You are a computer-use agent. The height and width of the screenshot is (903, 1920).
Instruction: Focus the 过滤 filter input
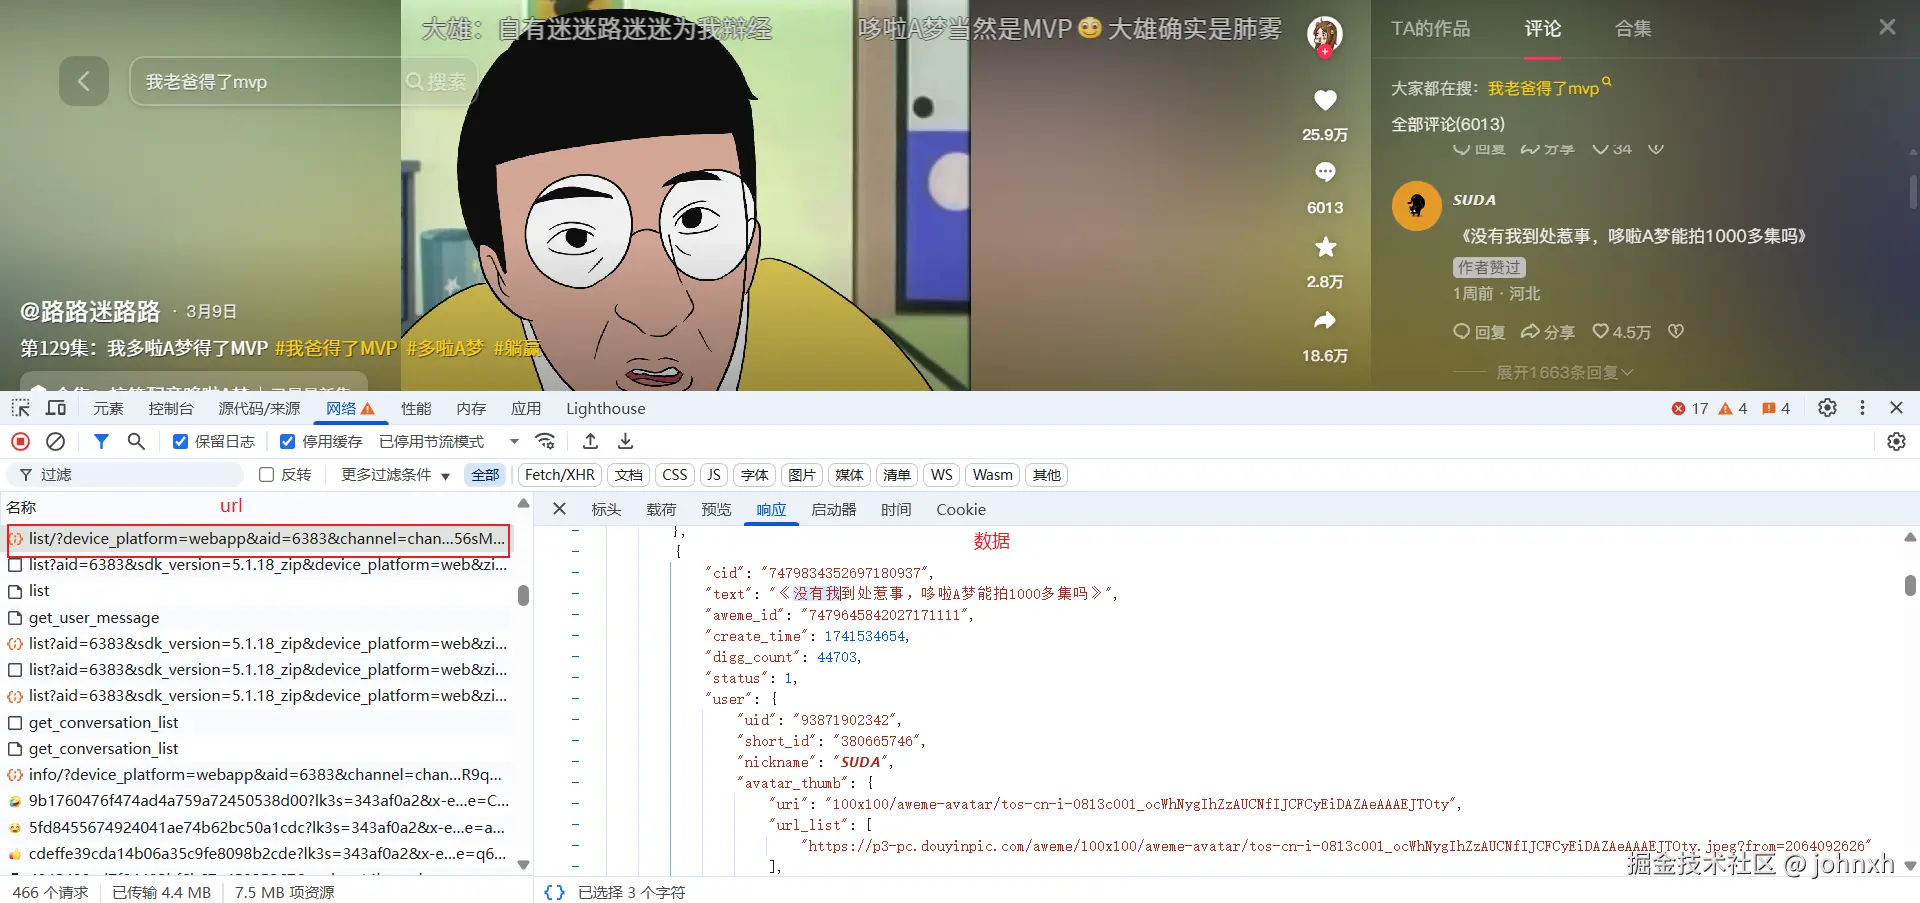(x=125, y=474)
